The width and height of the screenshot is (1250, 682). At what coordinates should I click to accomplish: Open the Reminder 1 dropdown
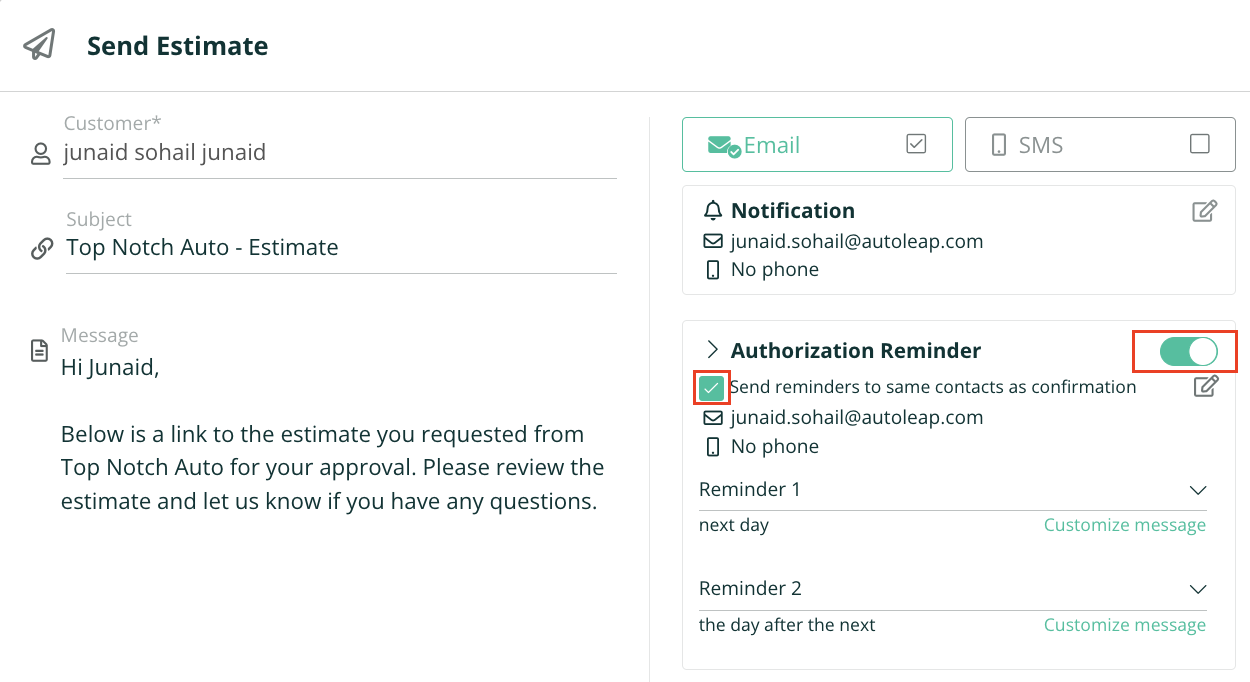pos(1197,490)
